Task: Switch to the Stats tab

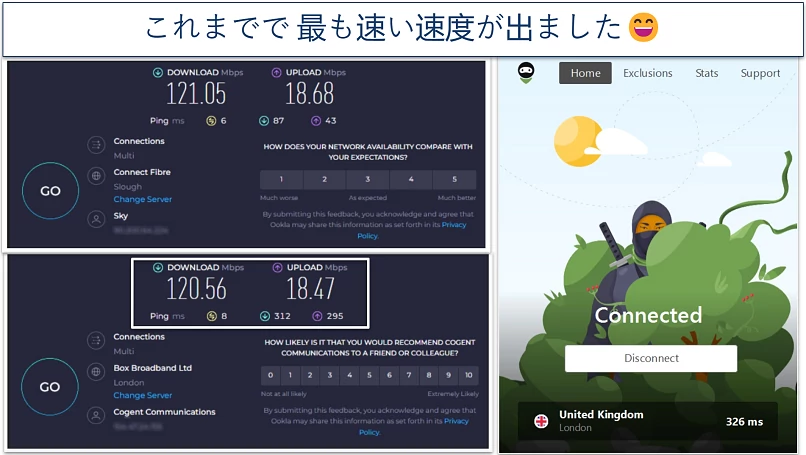Action: [707, 73]
